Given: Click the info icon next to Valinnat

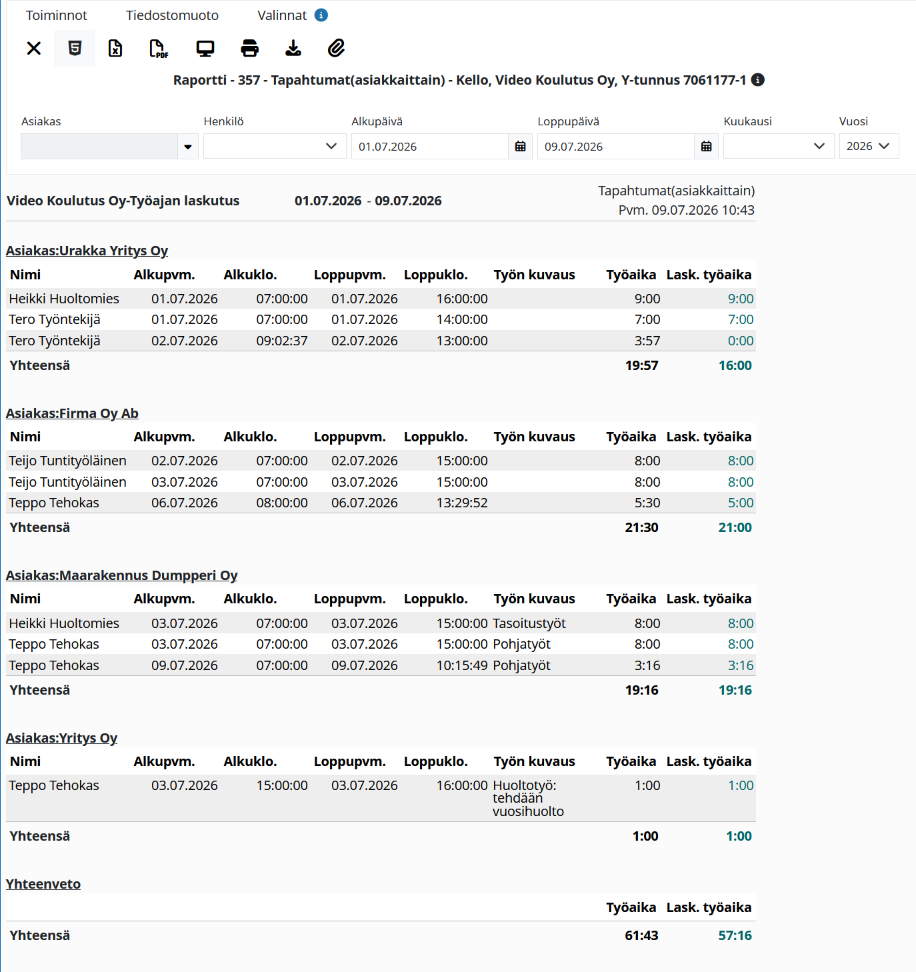Looking at the screenshot, I should (321, 15).
